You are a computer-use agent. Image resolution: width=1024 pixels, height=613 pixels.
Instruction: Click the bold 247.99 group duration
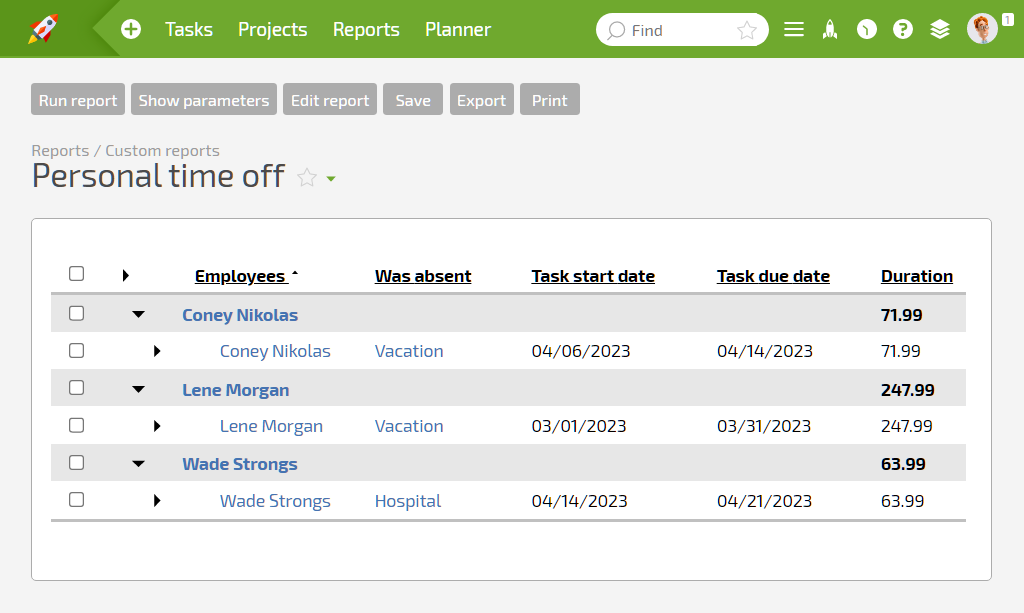pos(907,390)
